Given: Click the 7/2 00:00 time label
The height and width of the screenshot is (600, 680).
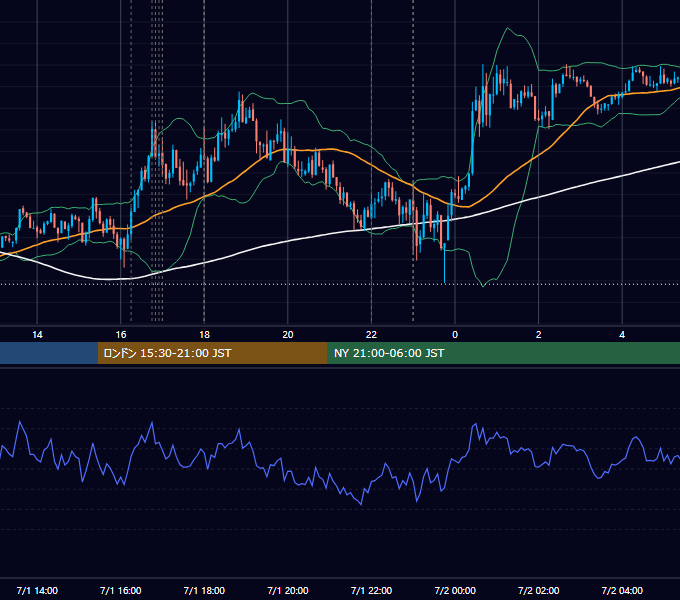Looking at the screenshot, I should pyautogui.click(x=455, y=590).
